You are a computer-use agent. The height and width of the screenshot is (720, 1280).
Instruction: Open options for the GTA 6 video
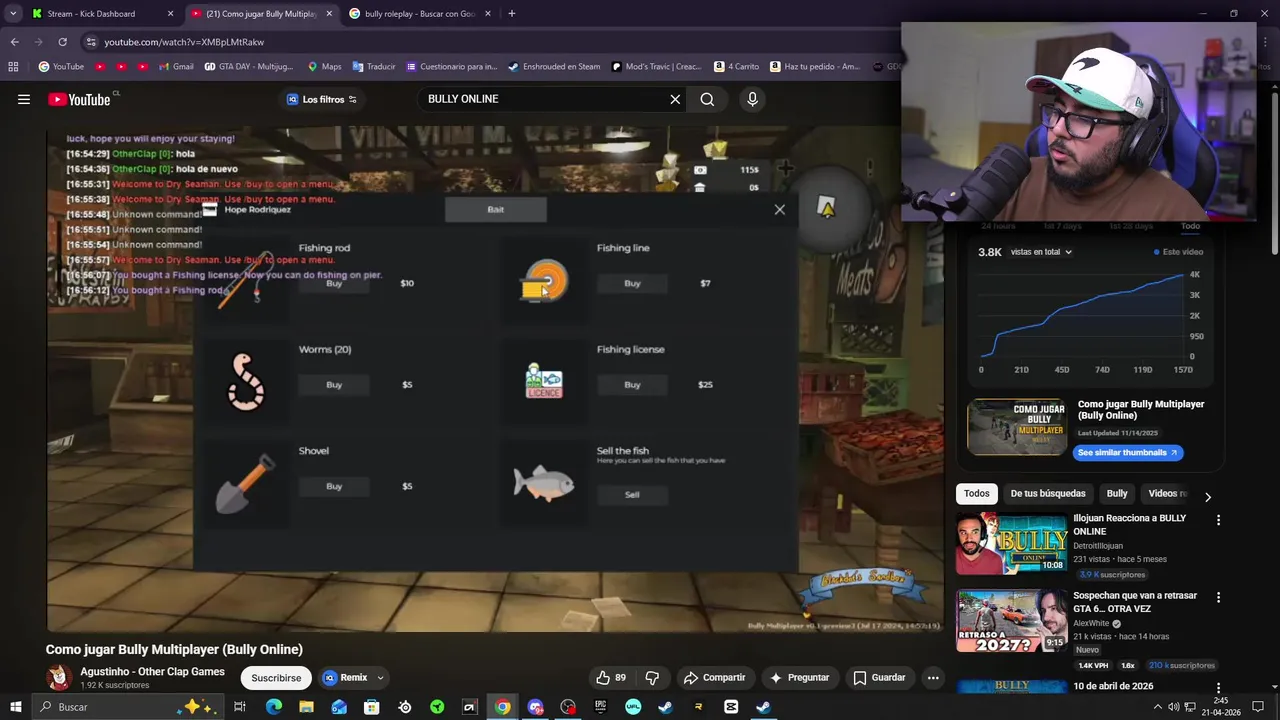1218,597
